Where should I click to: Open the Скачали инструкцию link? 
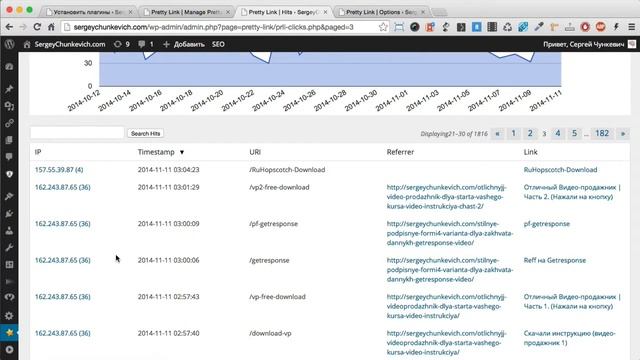tap(569, 338)
